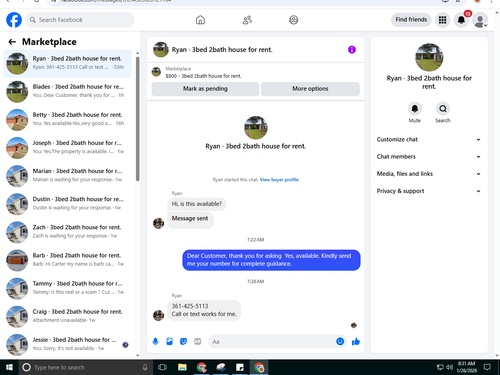Open the Dustin conversation in the list

67,204
